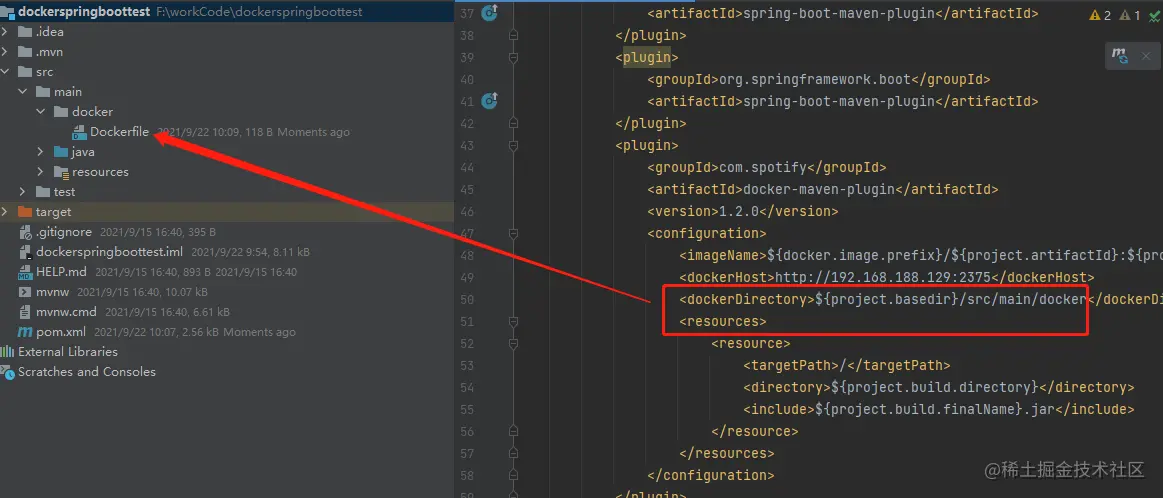
Task: Select pom.xml in the project tree
Action: [61, 332]
